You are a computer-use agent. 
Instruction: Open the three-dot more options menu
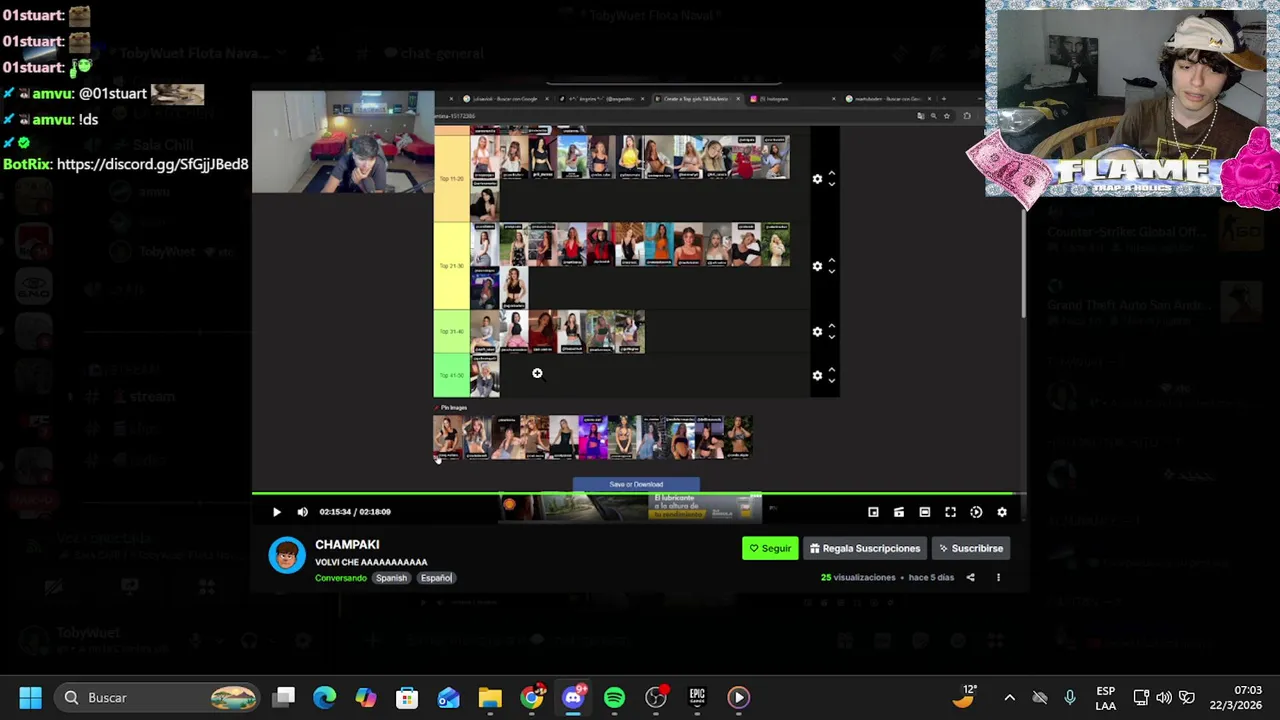tap(998, 577)
